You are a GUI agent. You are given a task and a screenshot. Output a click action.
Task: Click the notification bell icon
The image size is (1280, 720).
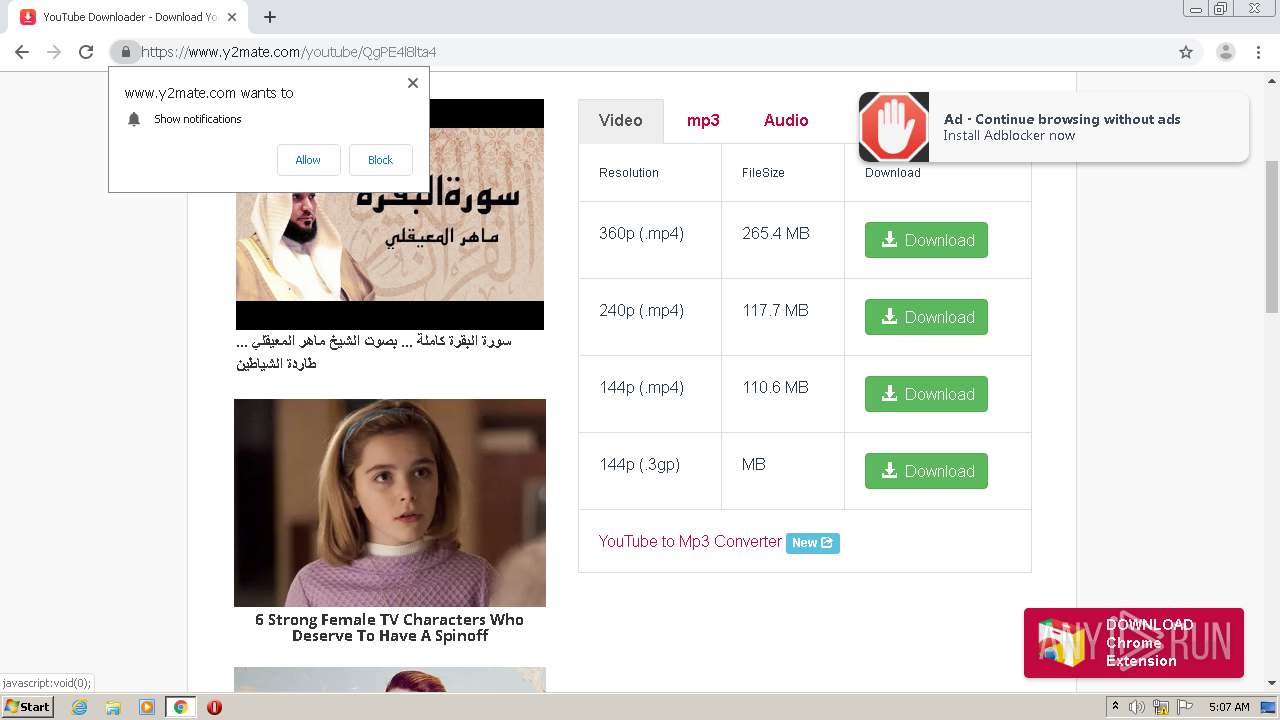coord(134,119)
